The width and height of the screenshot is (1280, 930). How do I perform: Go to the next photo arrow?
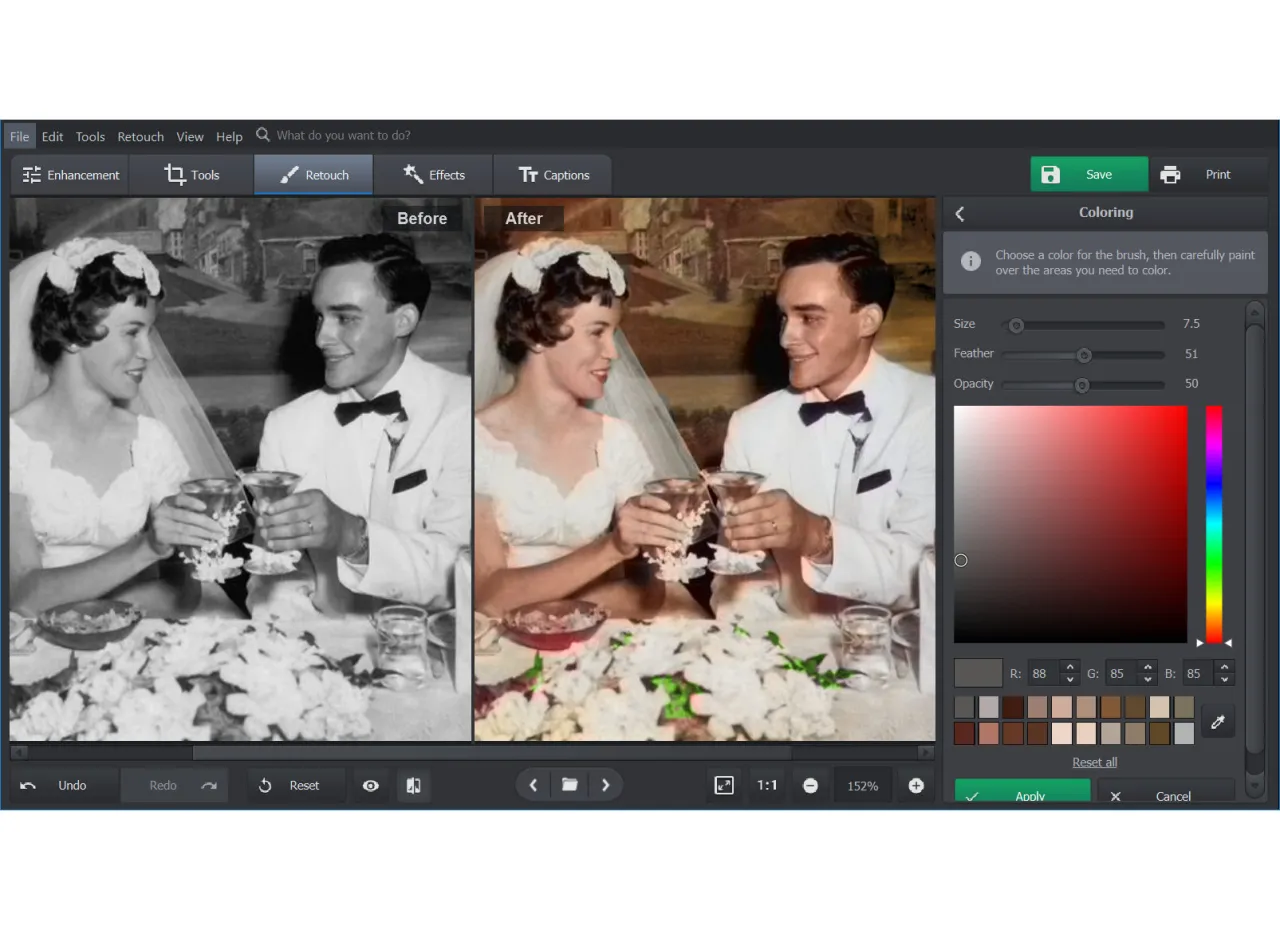pyautogui.click(x=605, y=785)
